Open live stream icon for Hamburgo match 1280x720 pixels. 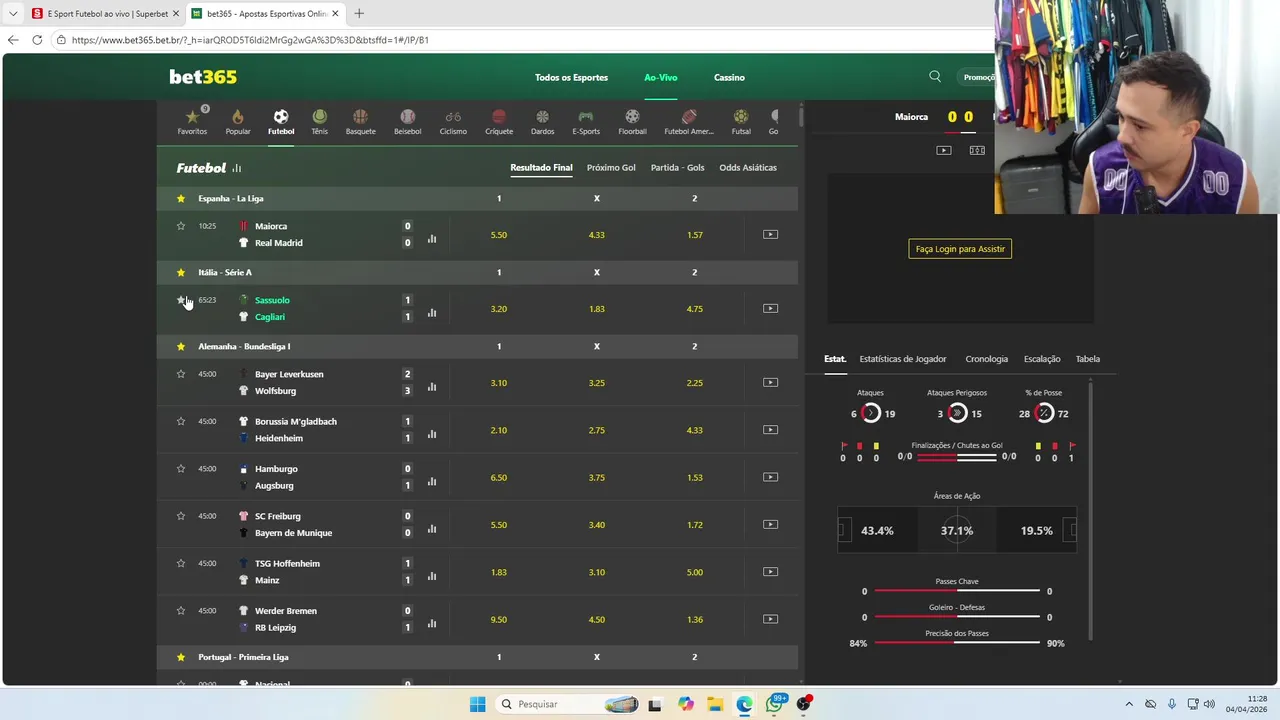pos(770,477)
